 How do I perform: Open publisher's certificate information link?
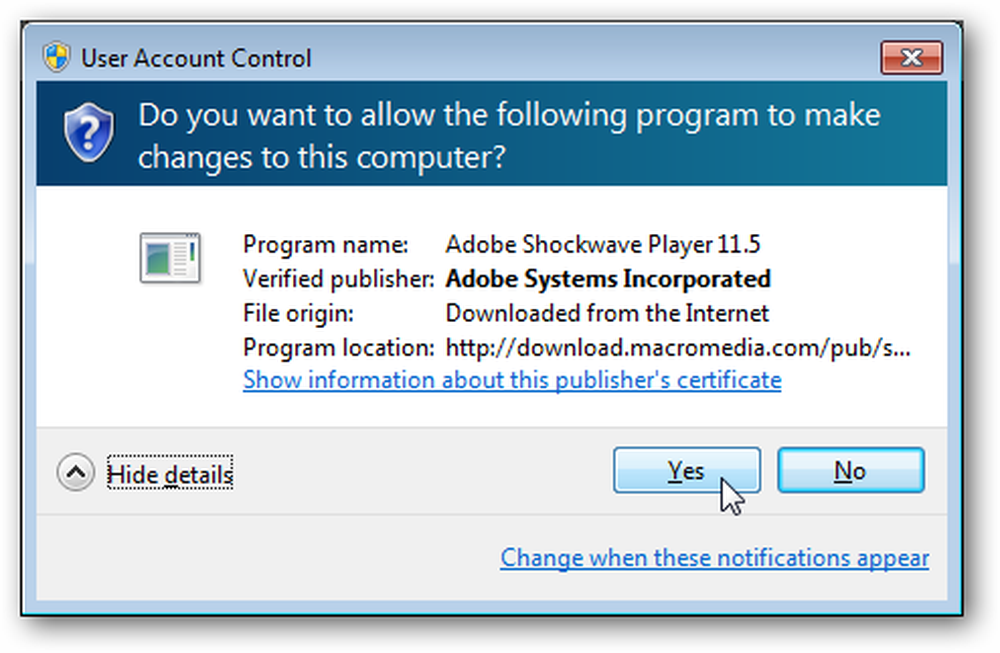(x=512, y=380)
